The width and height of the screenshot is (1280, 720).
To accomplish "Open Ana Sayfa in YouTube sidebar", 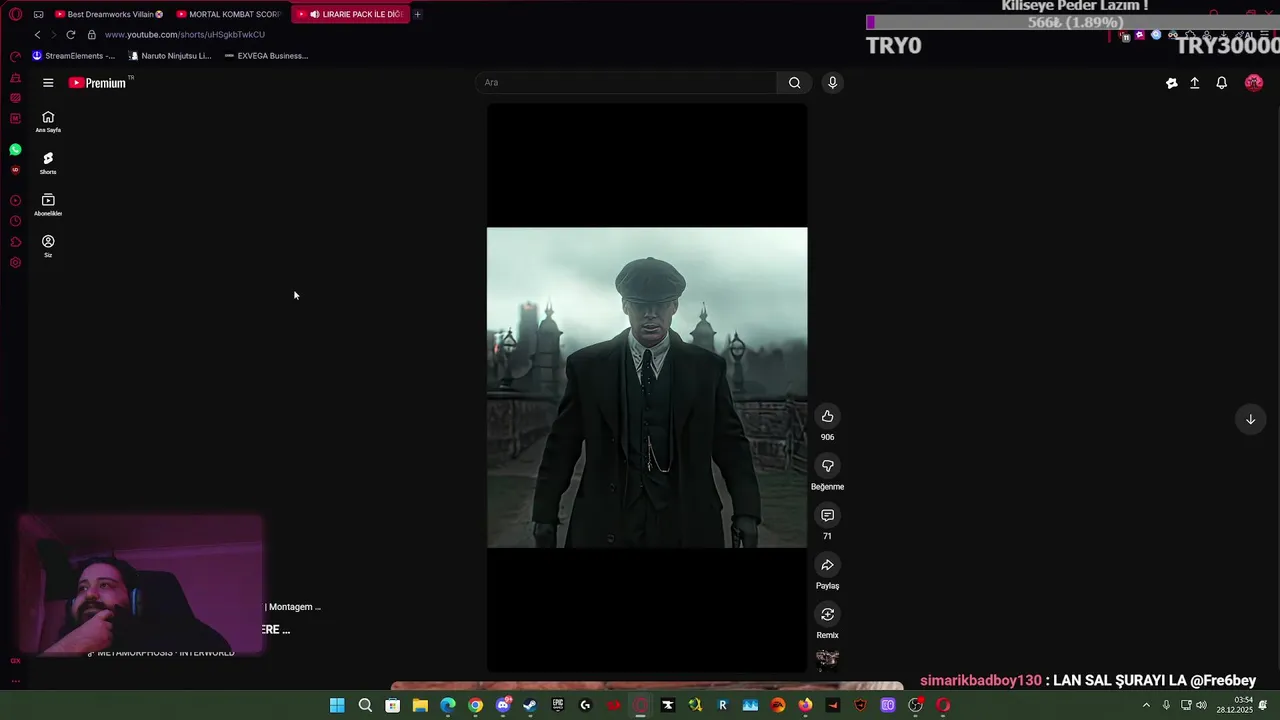I will [x=48, y=121].
